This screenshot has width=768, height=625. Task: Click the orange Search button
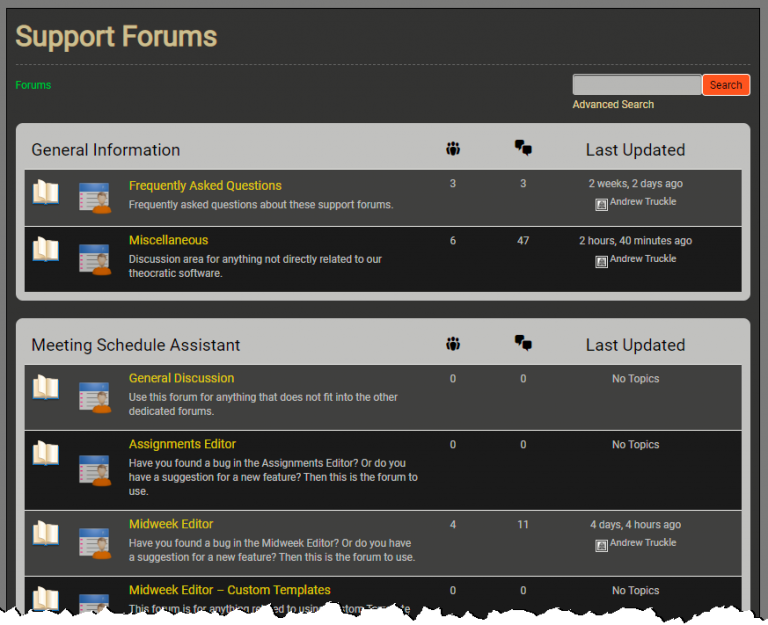[x=726, y=85]
